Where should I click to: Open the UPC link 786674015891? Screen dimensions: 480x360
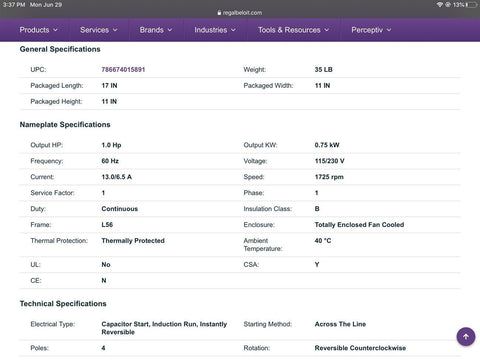coord(123,70)
